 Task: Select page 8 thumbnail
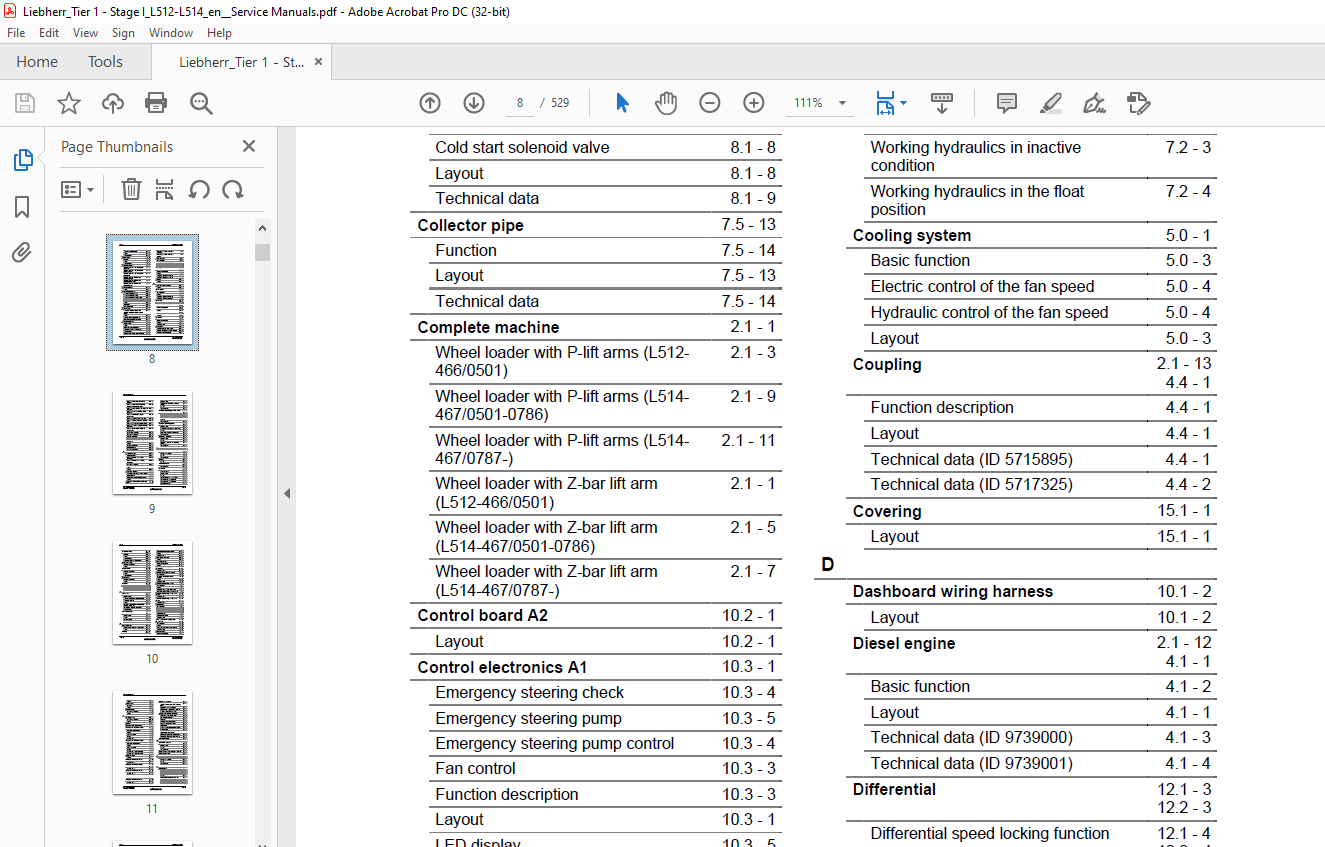click(152, 292)
